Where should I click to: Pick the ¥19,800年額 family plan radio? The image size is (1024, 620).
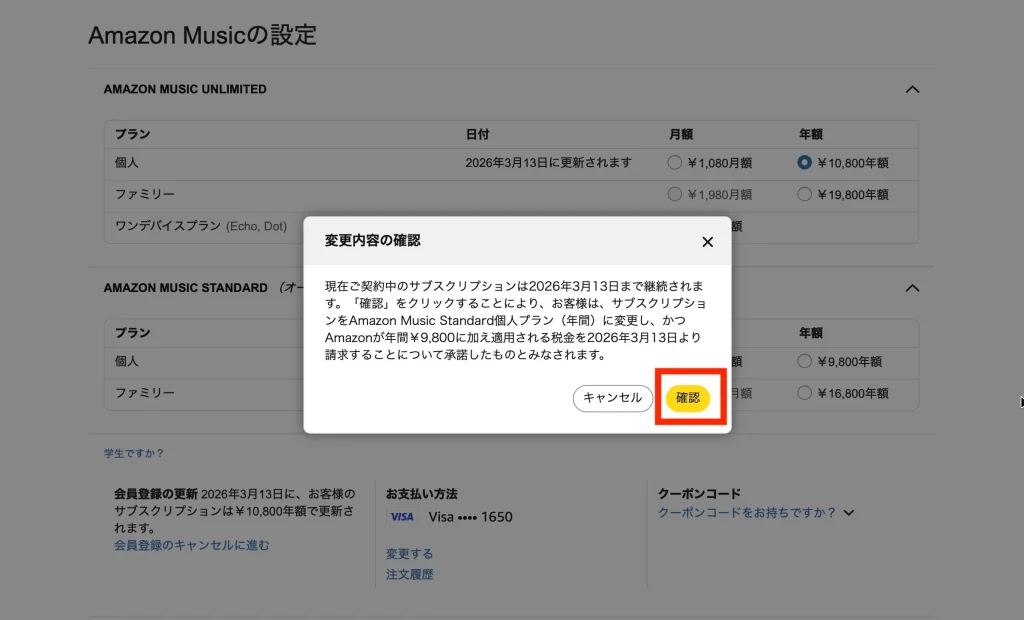pyautogui.click(x=804, y=194)
